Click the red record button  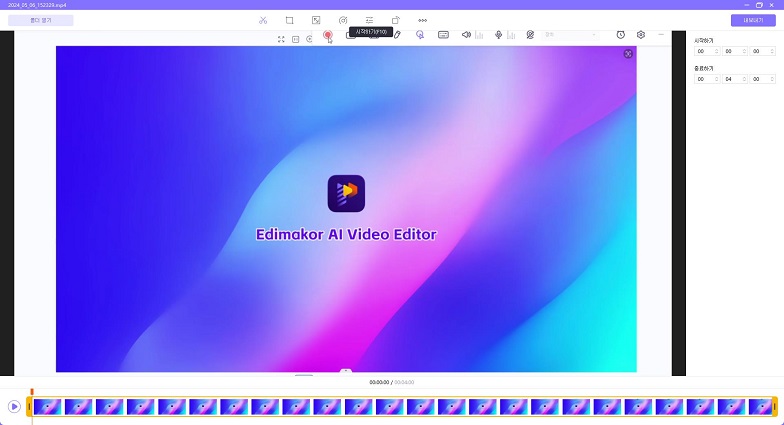pos(327,35)
